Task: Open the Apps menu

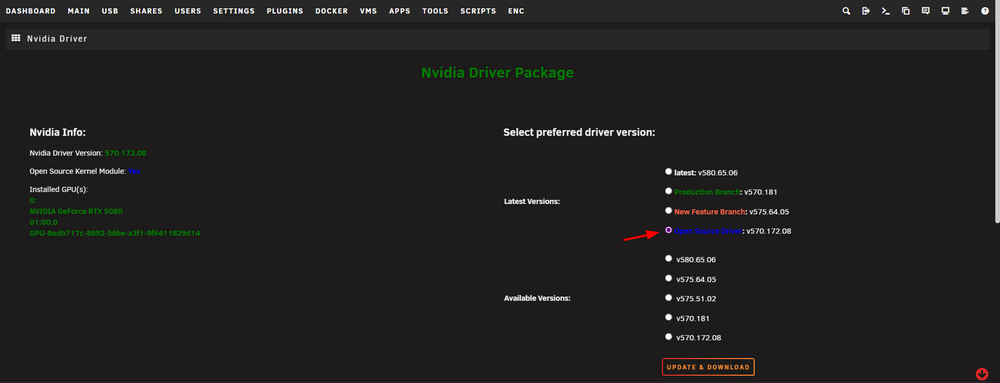Action: pyautogui.click(x=400, y=11)
